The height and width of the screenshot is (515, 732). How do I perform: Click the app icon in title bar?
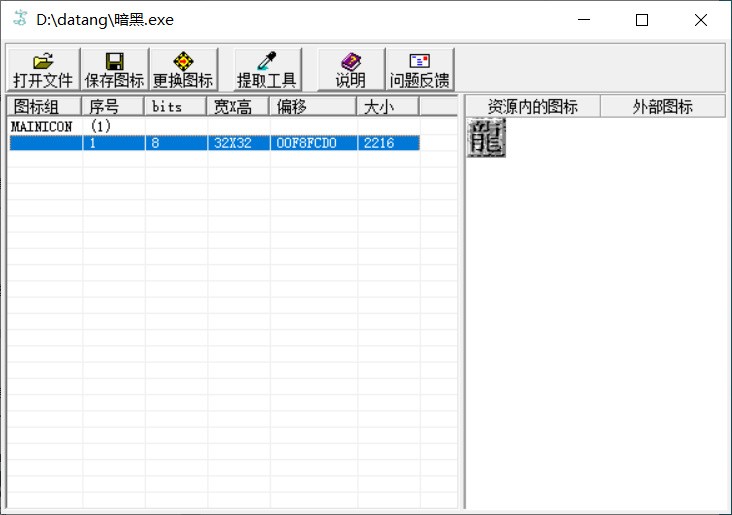tap(20, 19)
